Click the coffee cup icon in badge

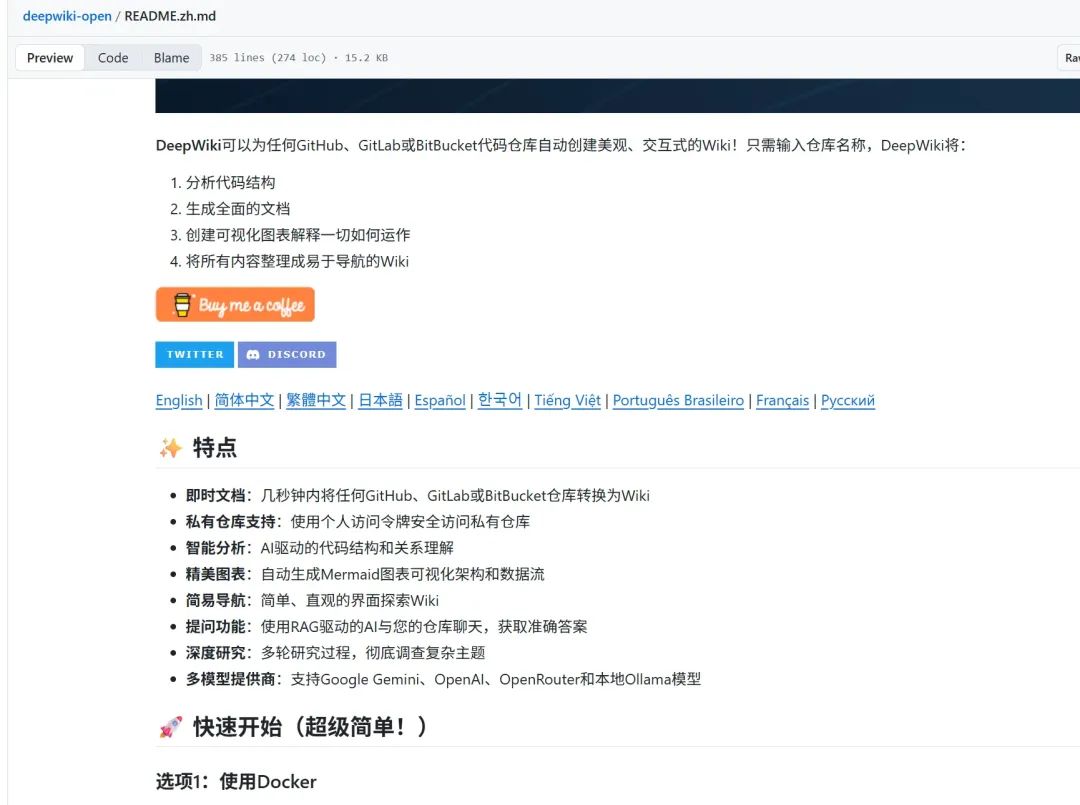coord(182,304)
